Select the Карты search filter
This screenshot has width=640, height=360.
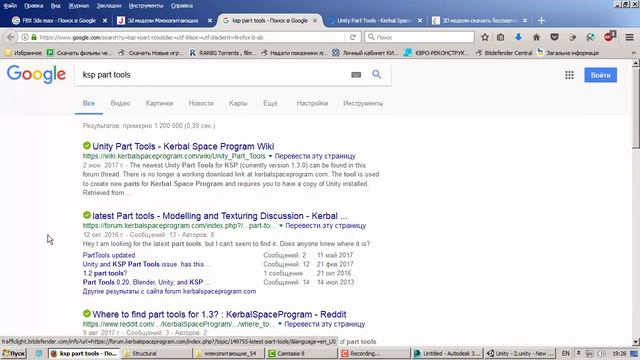tap(238, 103)
